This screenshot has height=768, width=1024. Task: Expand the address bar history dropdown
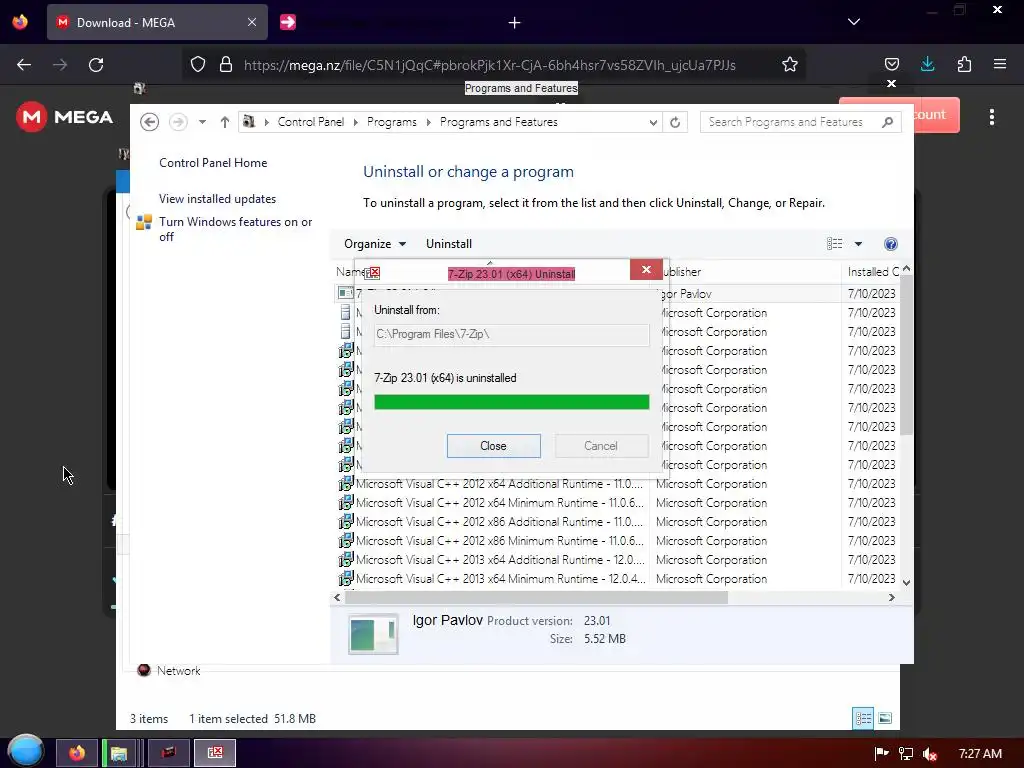coord(653,122)
